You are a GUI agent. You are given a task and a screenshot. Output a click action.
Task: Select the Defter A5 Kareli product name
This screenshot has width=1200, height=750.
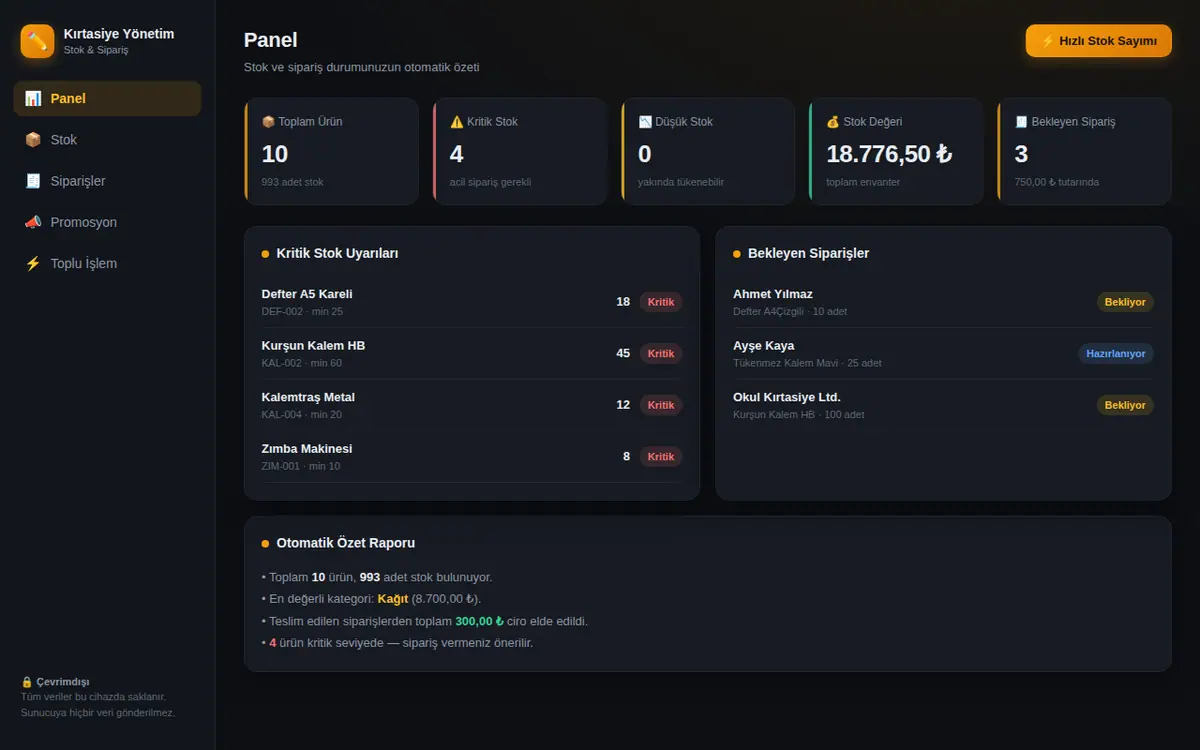click(x=307, y=294)
